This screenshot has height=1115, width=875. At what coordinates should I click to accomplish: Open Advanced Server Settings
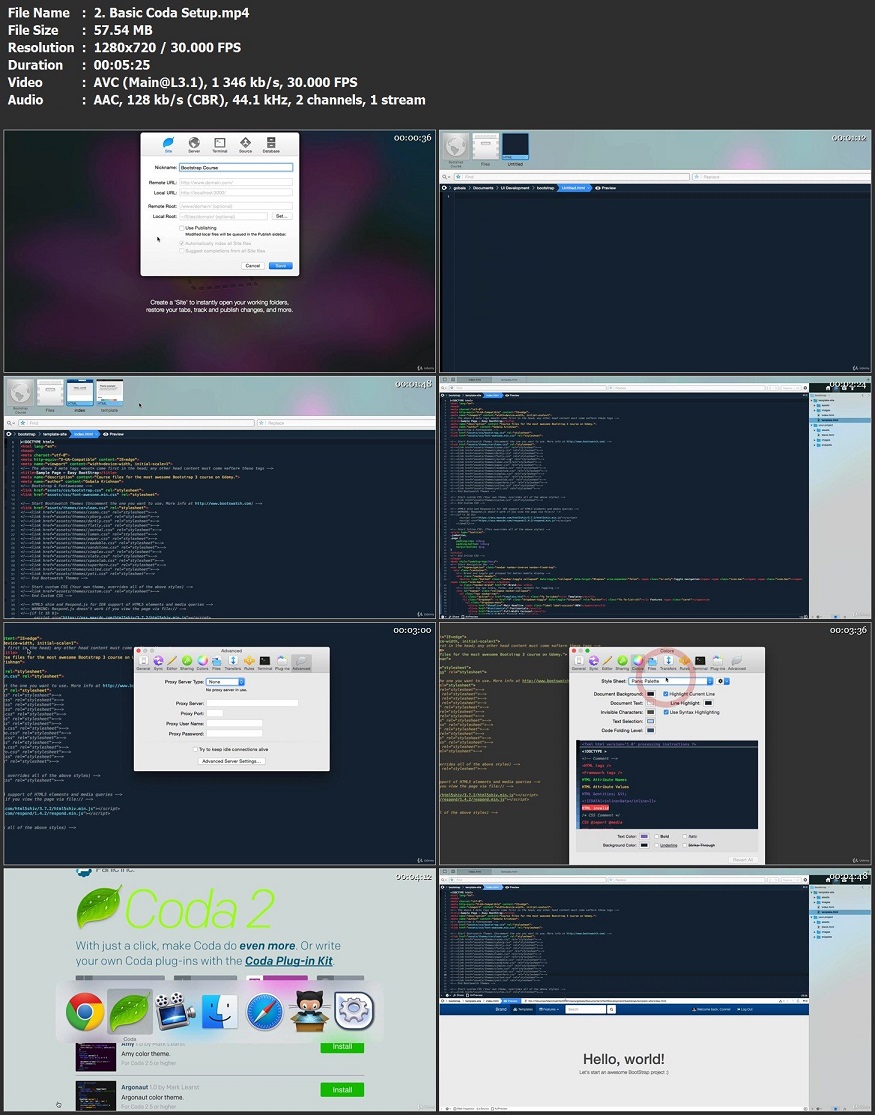click(x=232, y=761)
